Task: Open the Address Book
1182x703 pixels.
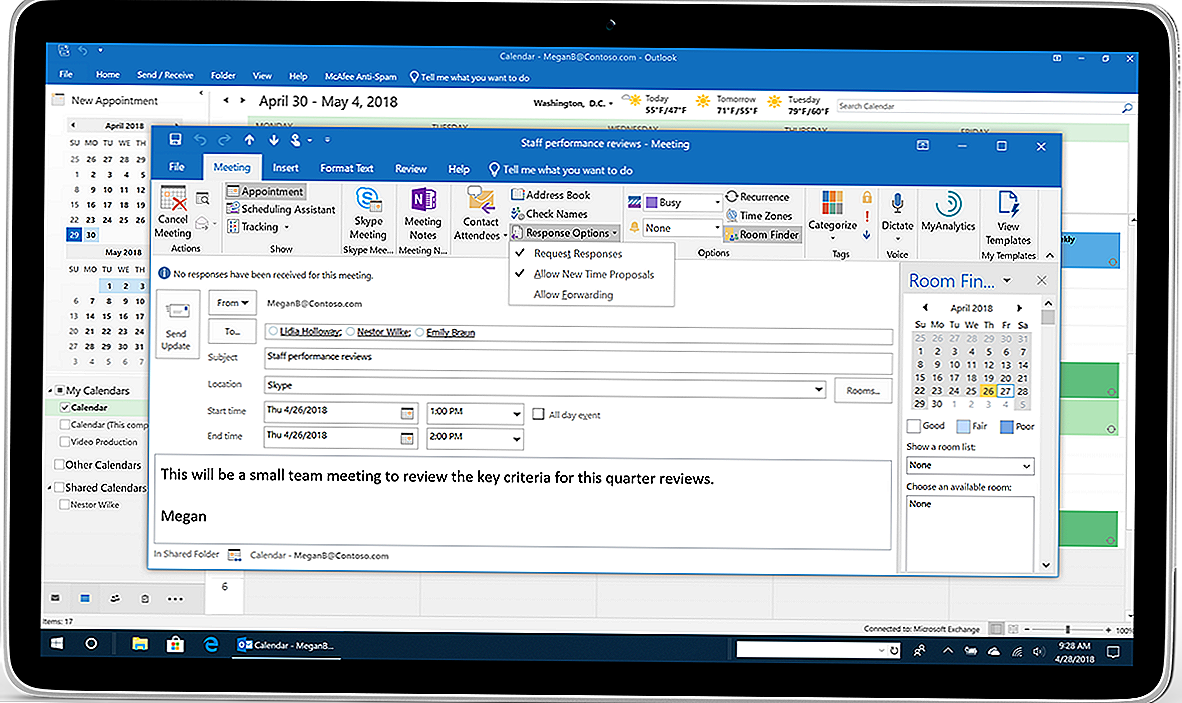Action: pos(551,194)
